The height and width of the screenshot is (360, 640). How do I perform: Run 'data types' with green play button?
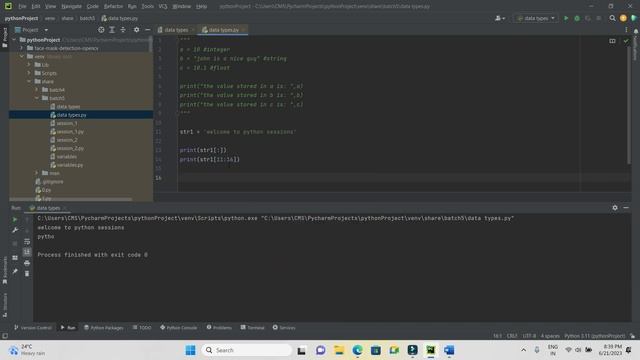click(566, 18)
